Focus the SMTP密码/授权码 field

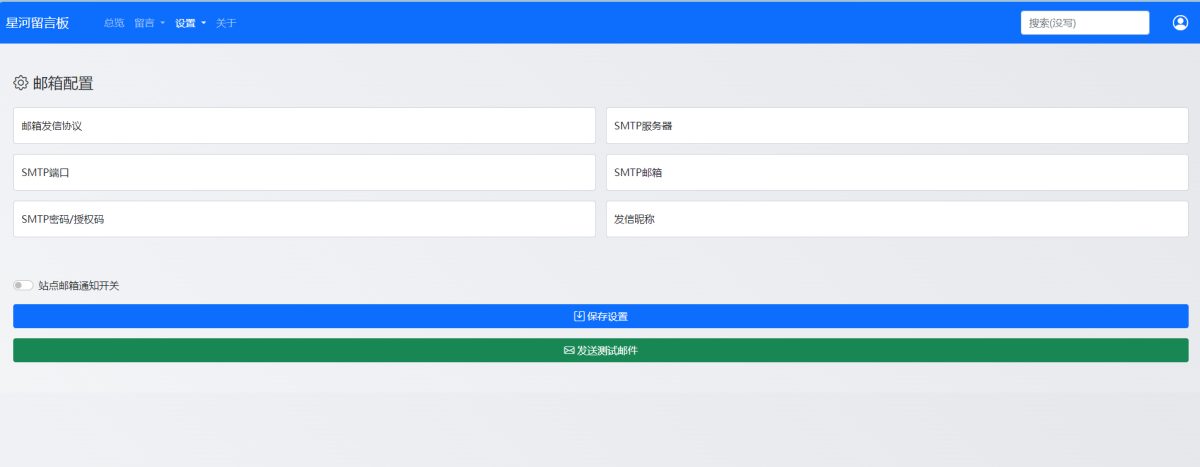(x=304, y=219)
